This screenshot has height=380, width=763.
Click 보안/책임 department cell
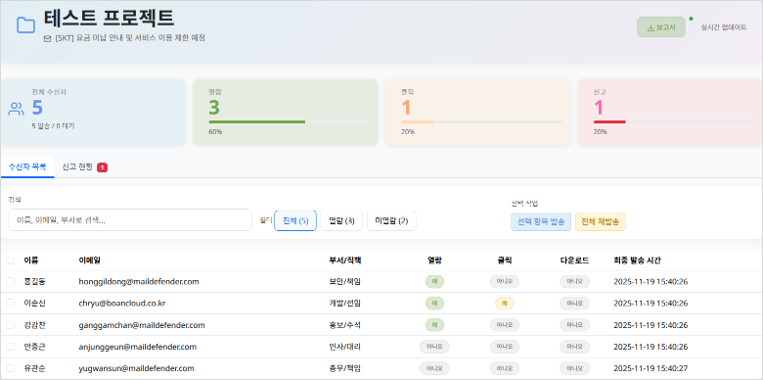pos(345,282)
